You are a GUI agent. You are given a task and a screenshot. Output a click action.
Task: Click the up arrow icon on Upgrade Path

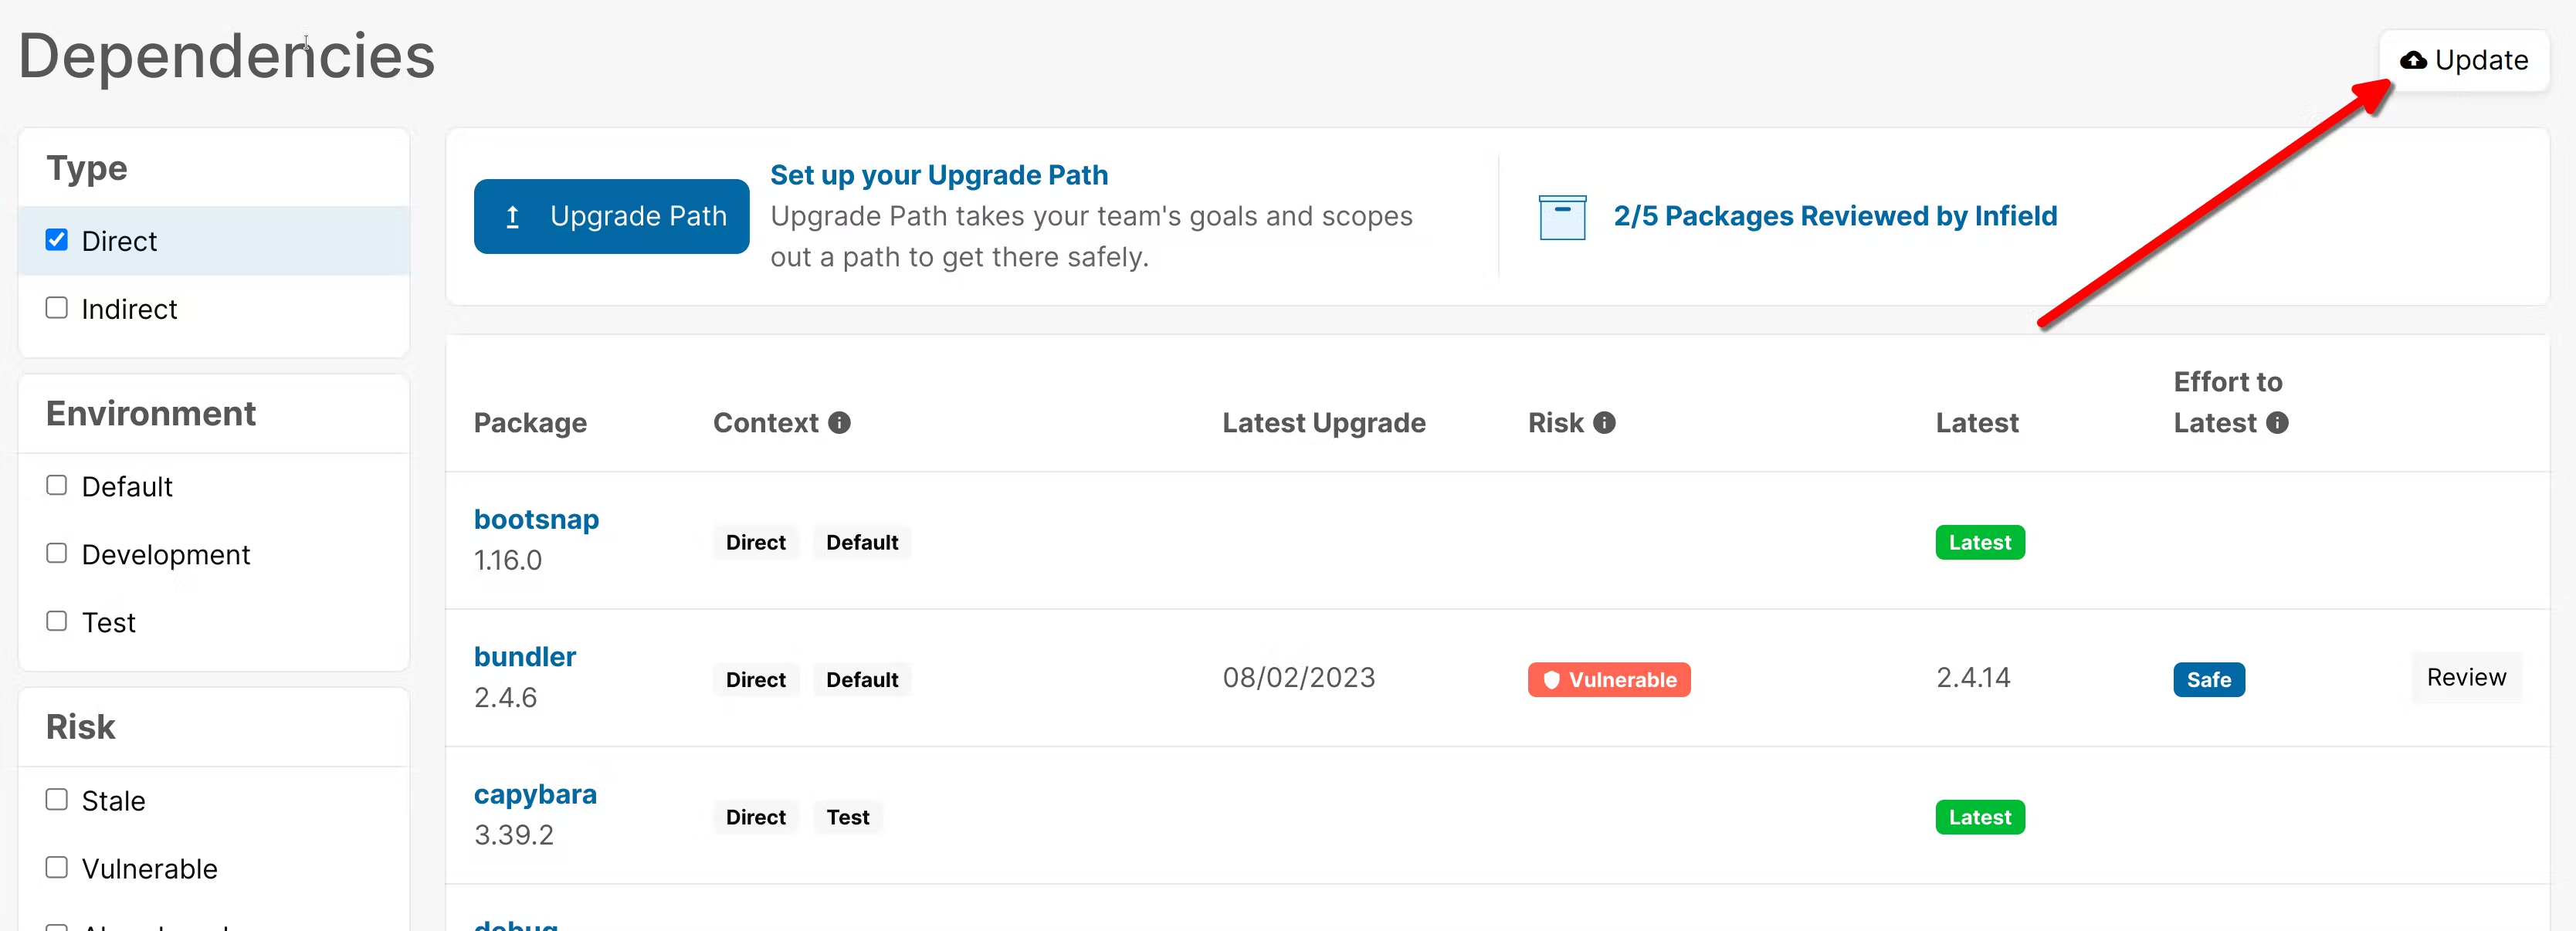[513, 217]
